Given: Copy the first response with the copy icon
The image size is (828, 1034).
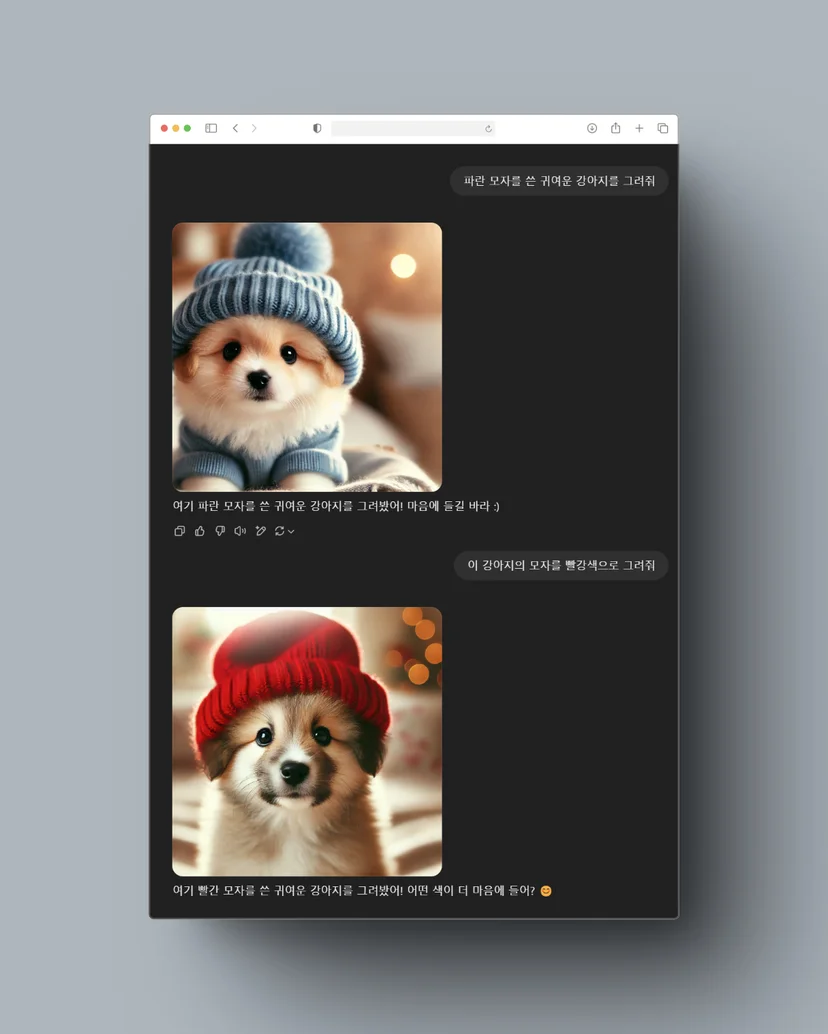Looking at the screenshot, I should [179, 531].
